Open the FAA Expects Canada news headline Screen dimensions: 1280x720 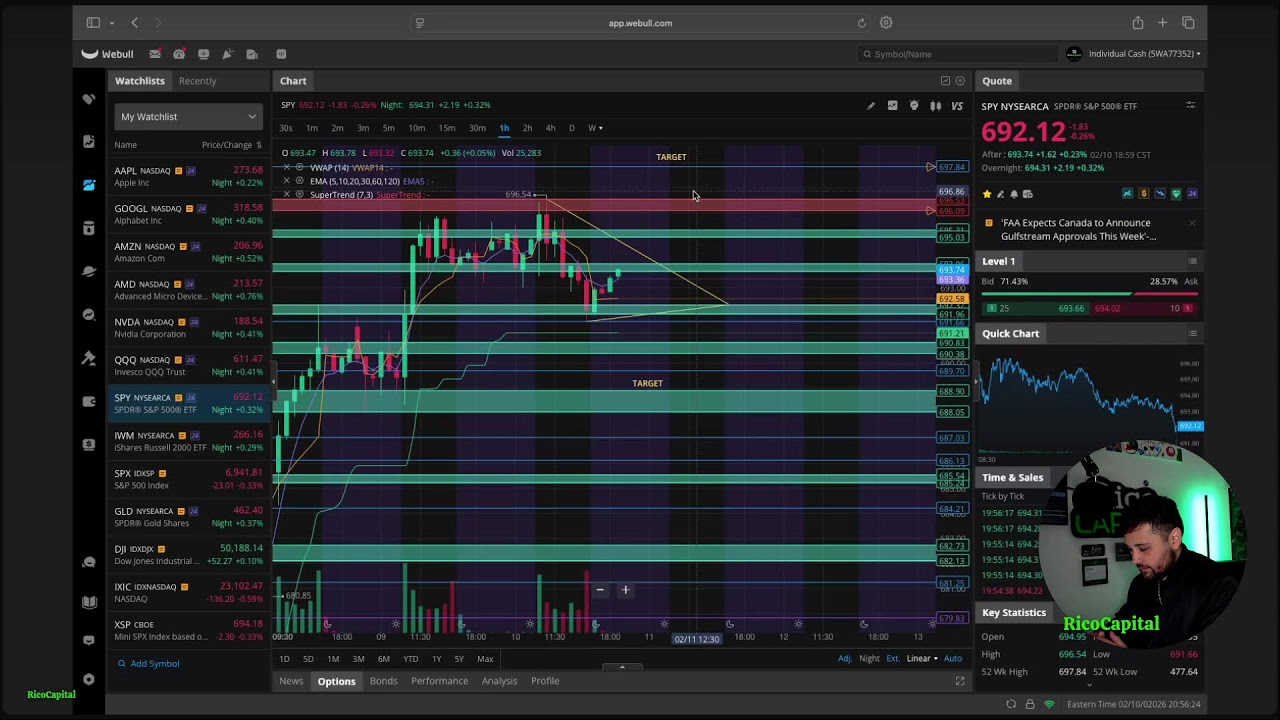(x=1077, y=229)
